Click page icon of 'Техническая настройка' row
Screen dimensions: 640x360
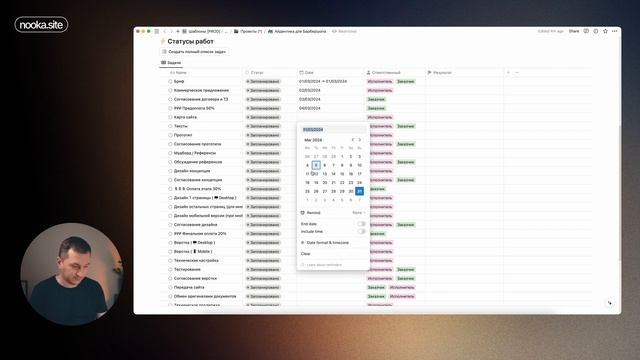click(170, 261)
